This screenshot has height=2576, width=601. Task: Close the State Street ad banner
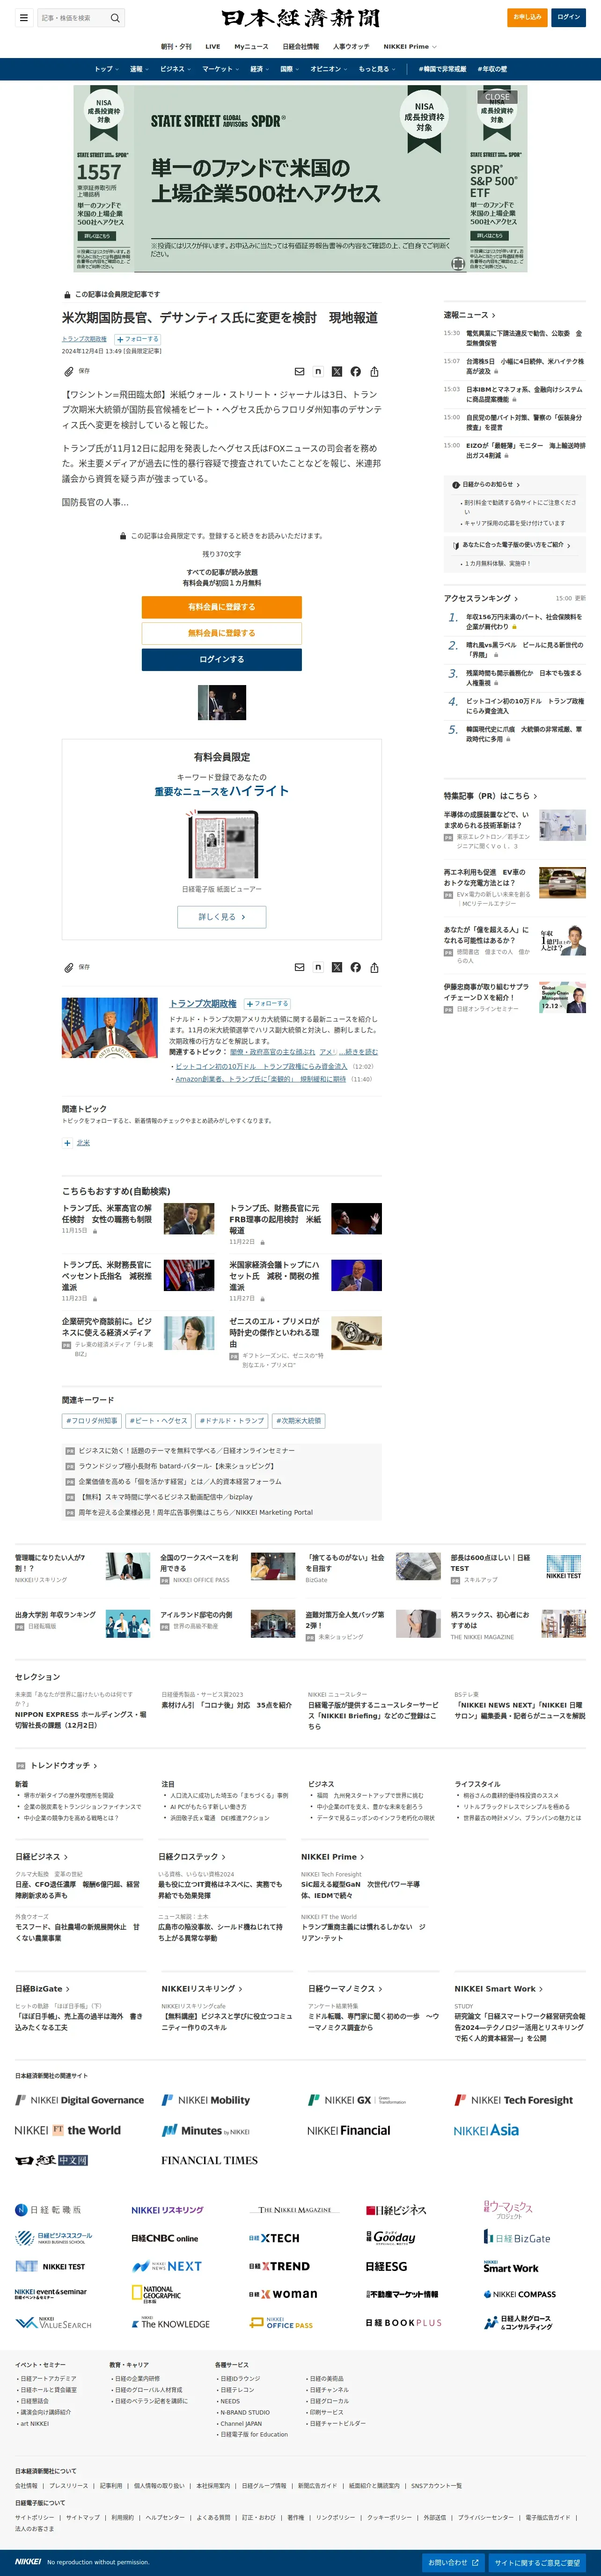pos(497,97)
